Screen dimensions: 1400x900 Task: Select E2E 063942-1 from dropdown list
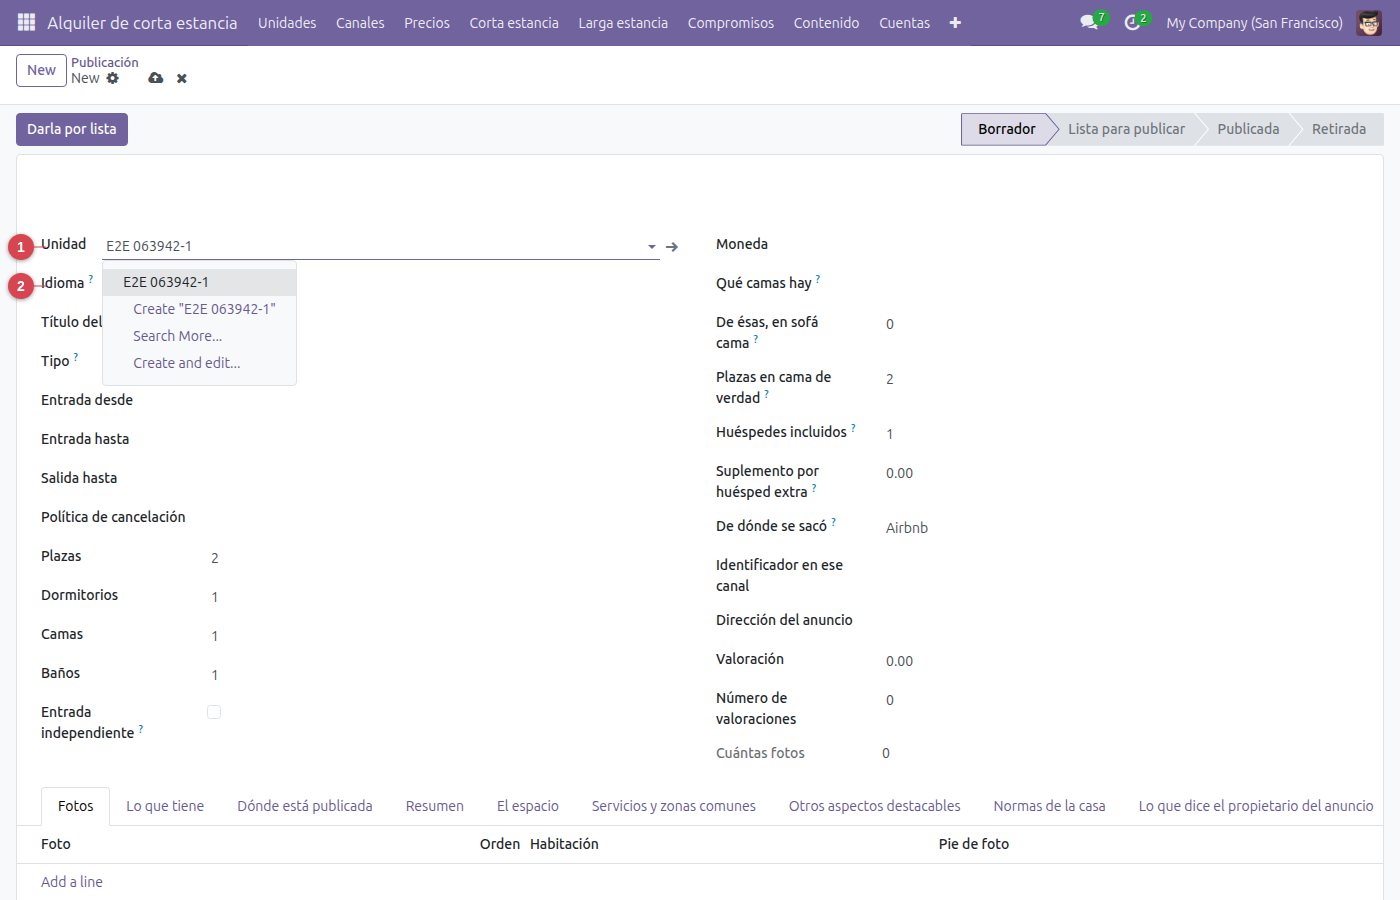click(x=200, y=282)
